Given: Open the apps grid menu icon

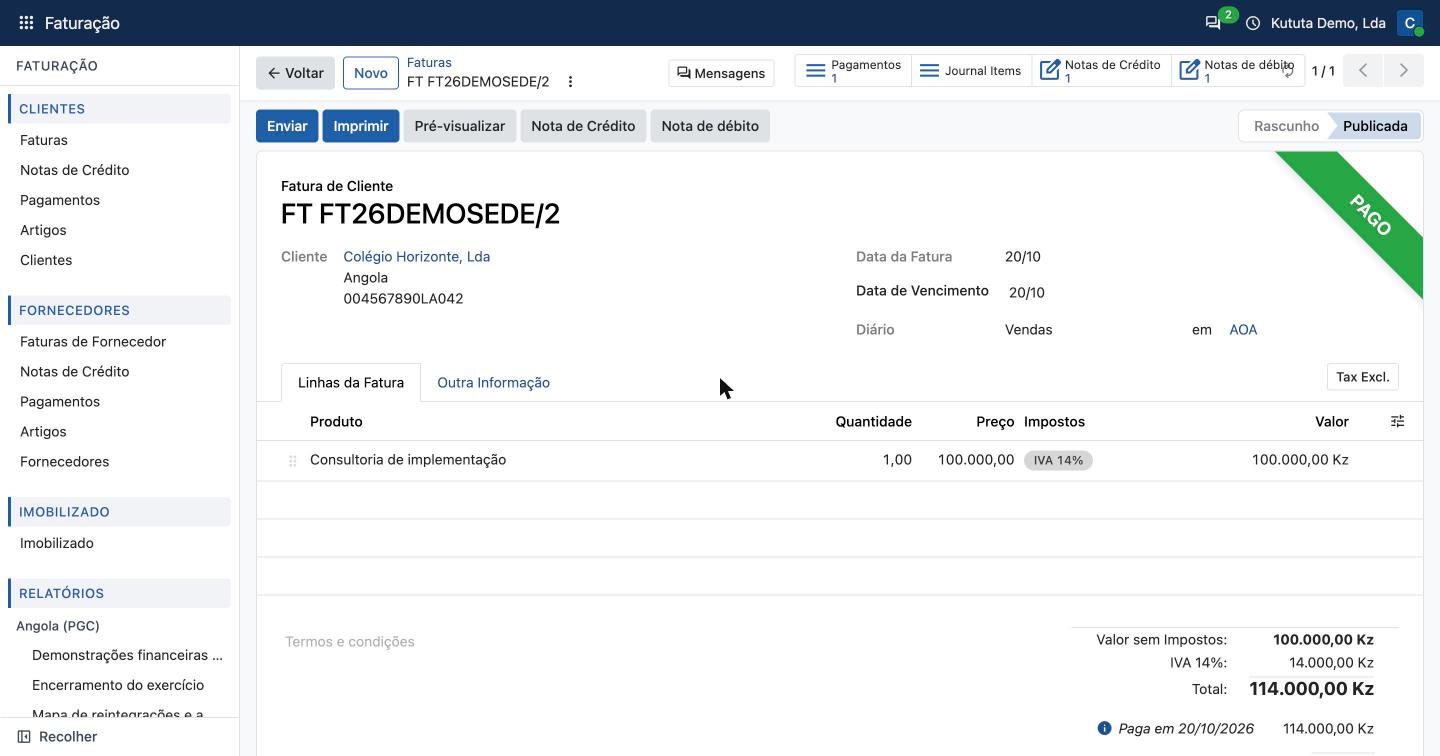Looking at the screenshot, I should [x=26, y=23].
